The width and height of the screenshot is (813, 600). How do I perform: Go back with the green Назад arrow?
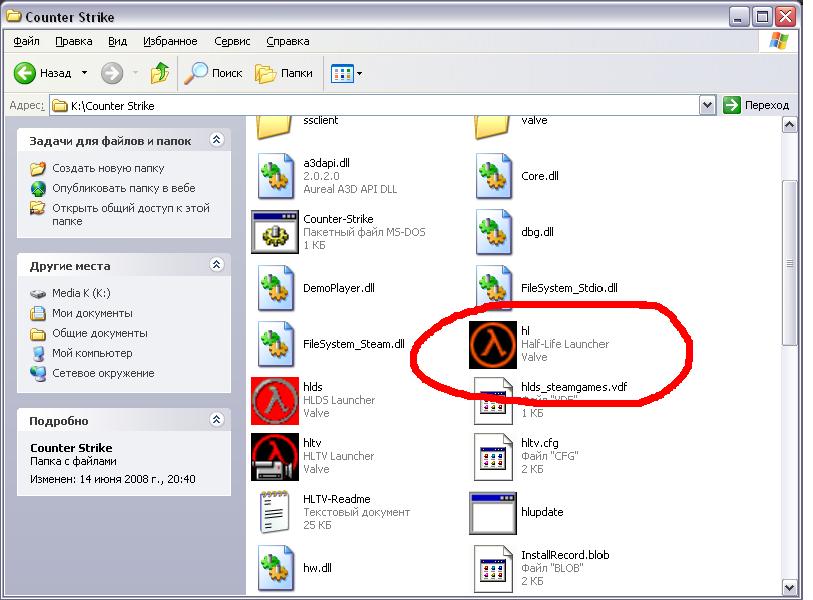coord(24,73)
